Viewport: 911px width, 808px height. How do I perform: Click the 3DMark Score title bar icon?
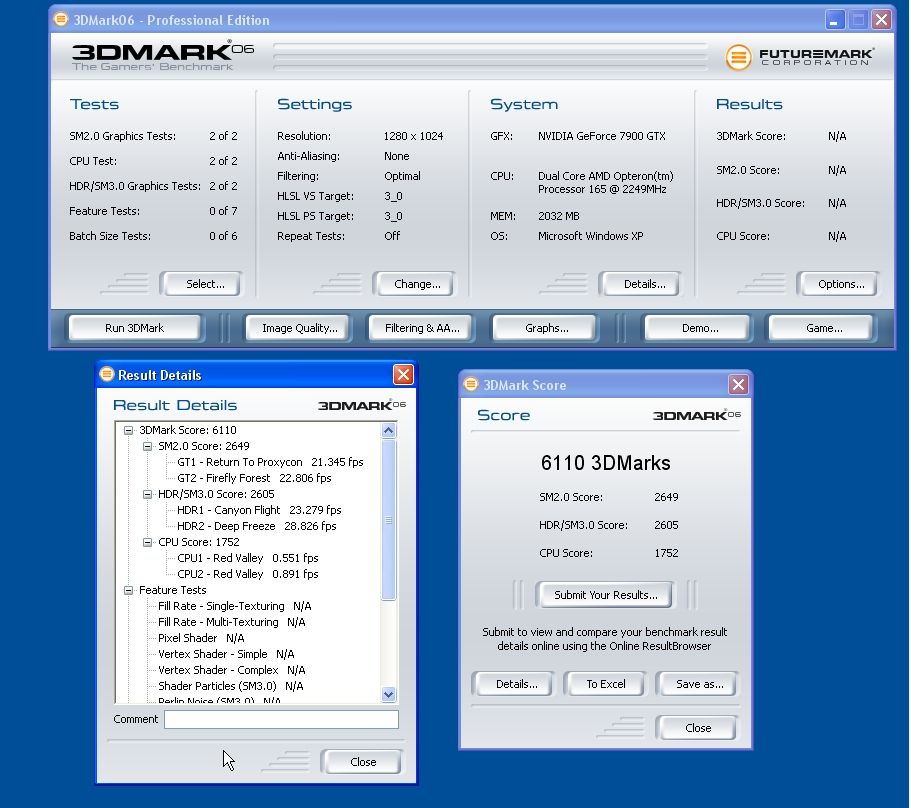(471, 384)
